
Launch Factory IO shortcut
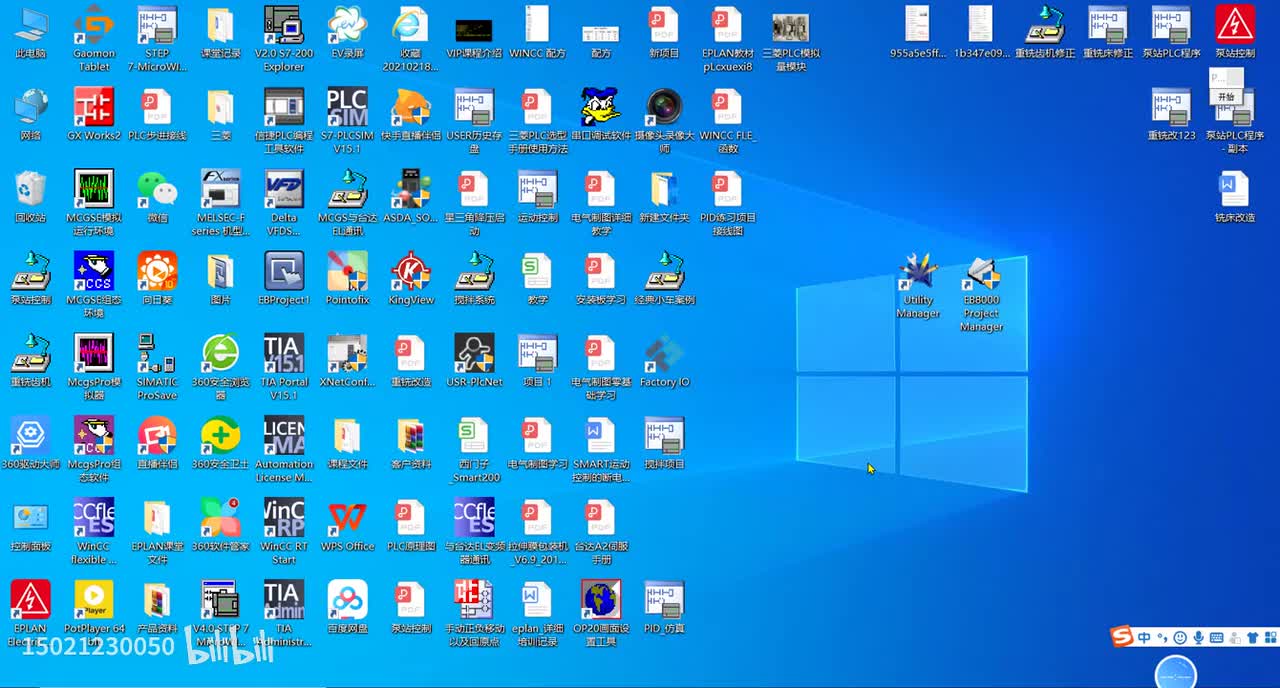click(x=665, y=360)
